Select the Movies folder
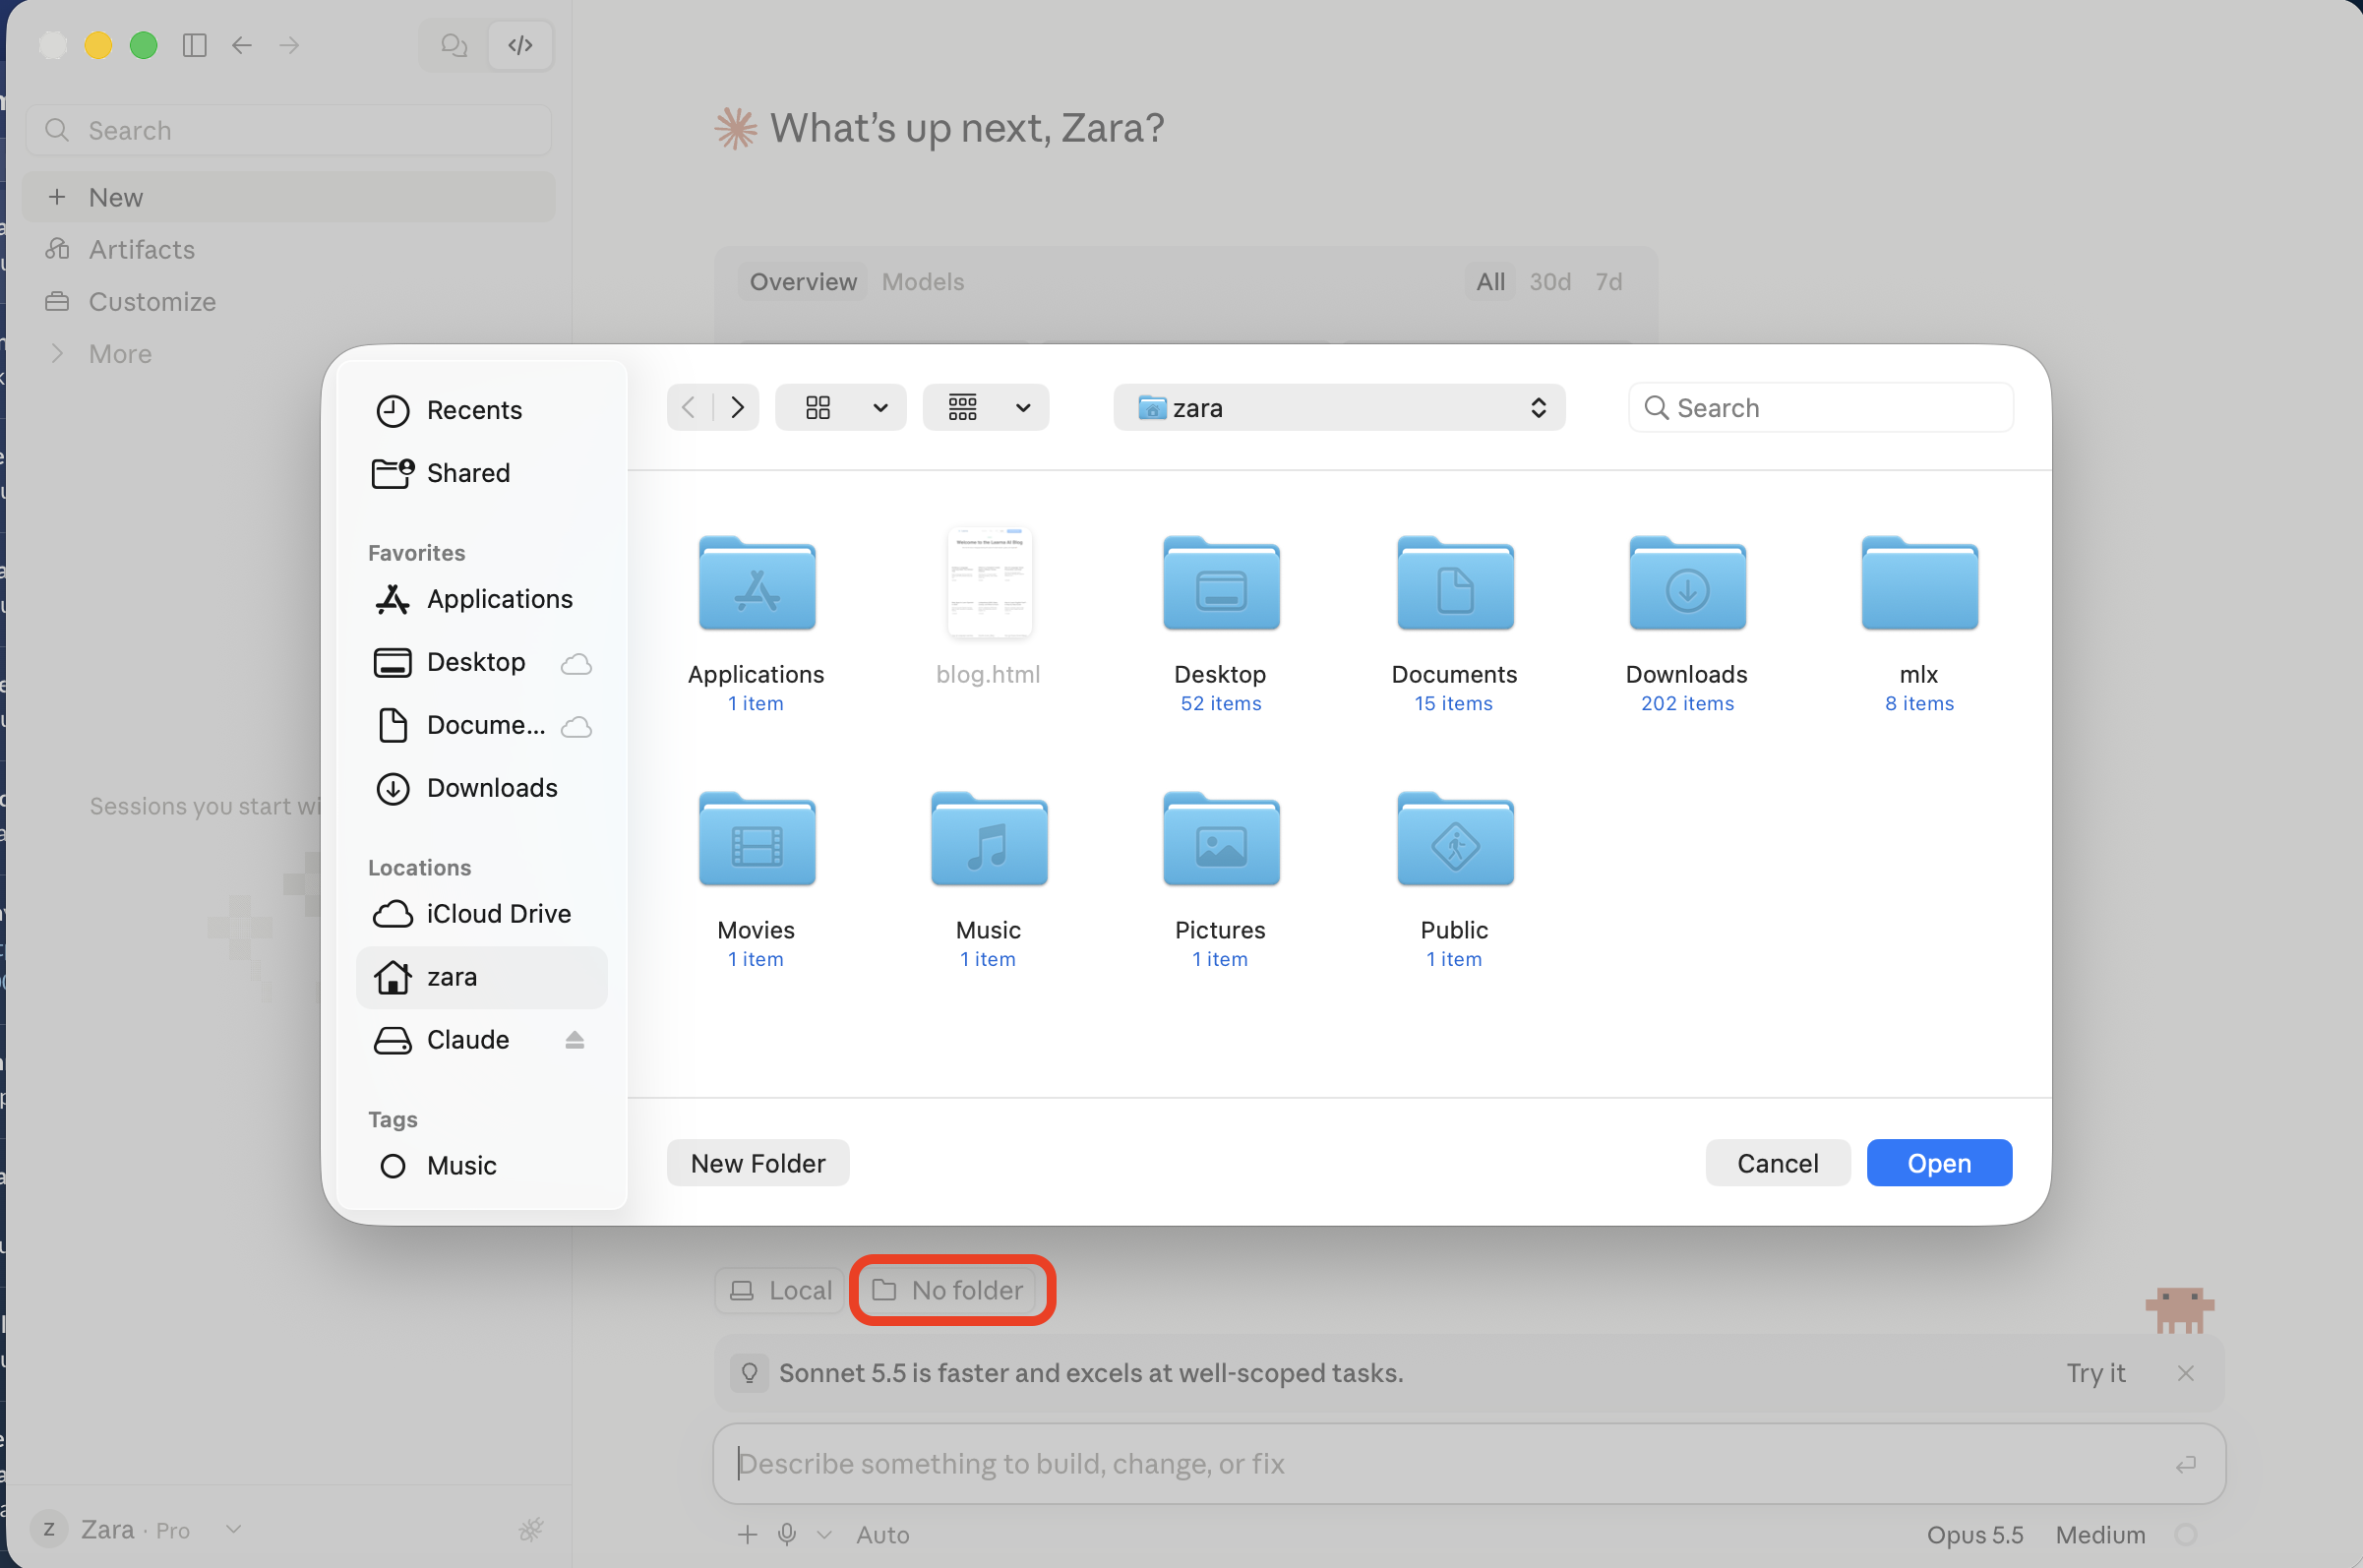The height and width of the screenshot is (1568, 2363). pyautogui.click(x=756, y=840)
